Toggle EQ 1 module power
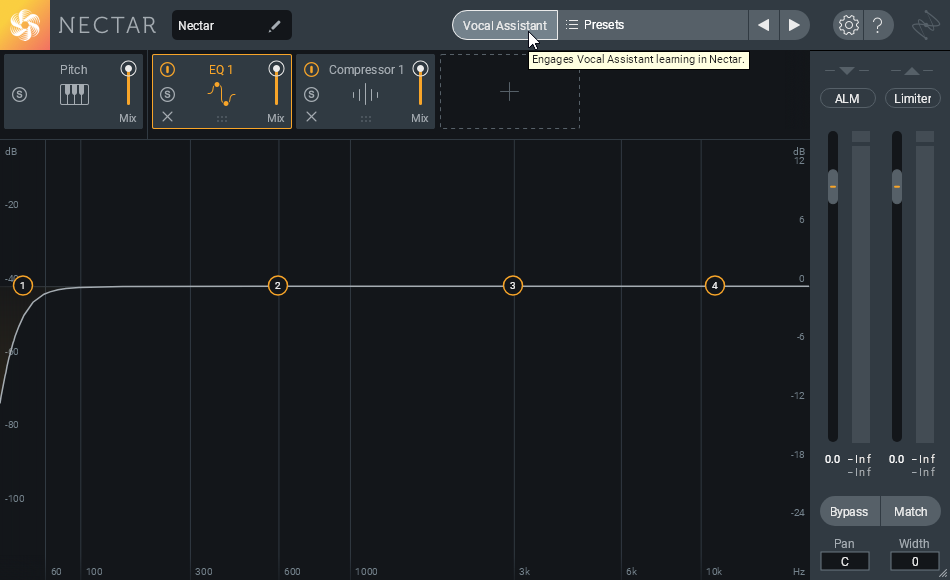 168,69
